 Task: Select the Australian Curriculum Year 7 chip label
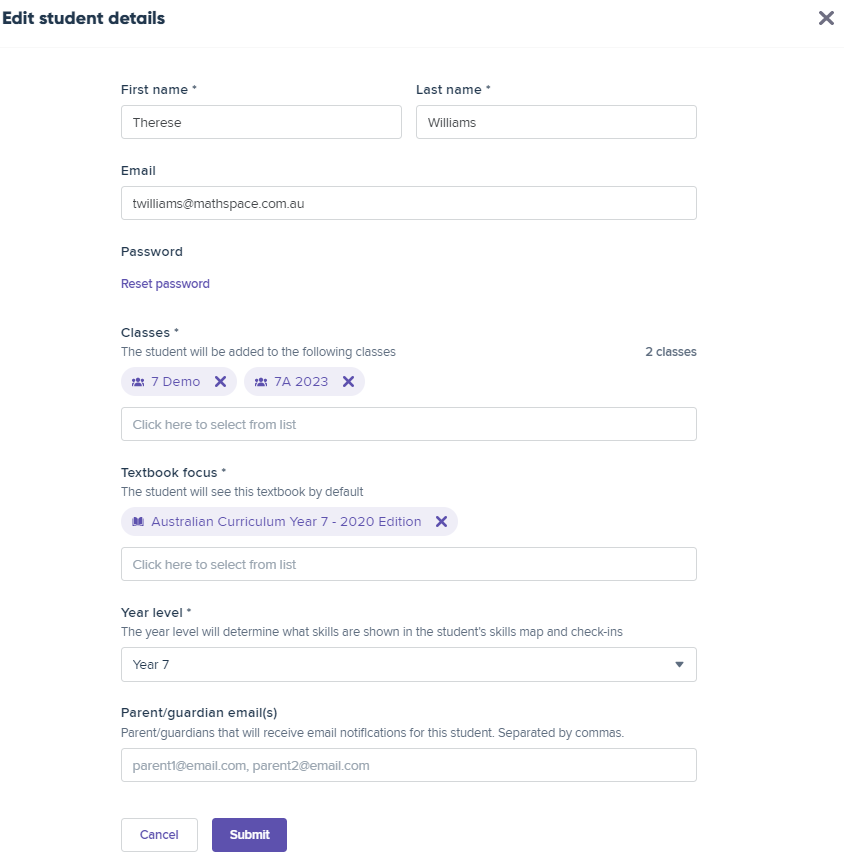pos(286,522)
